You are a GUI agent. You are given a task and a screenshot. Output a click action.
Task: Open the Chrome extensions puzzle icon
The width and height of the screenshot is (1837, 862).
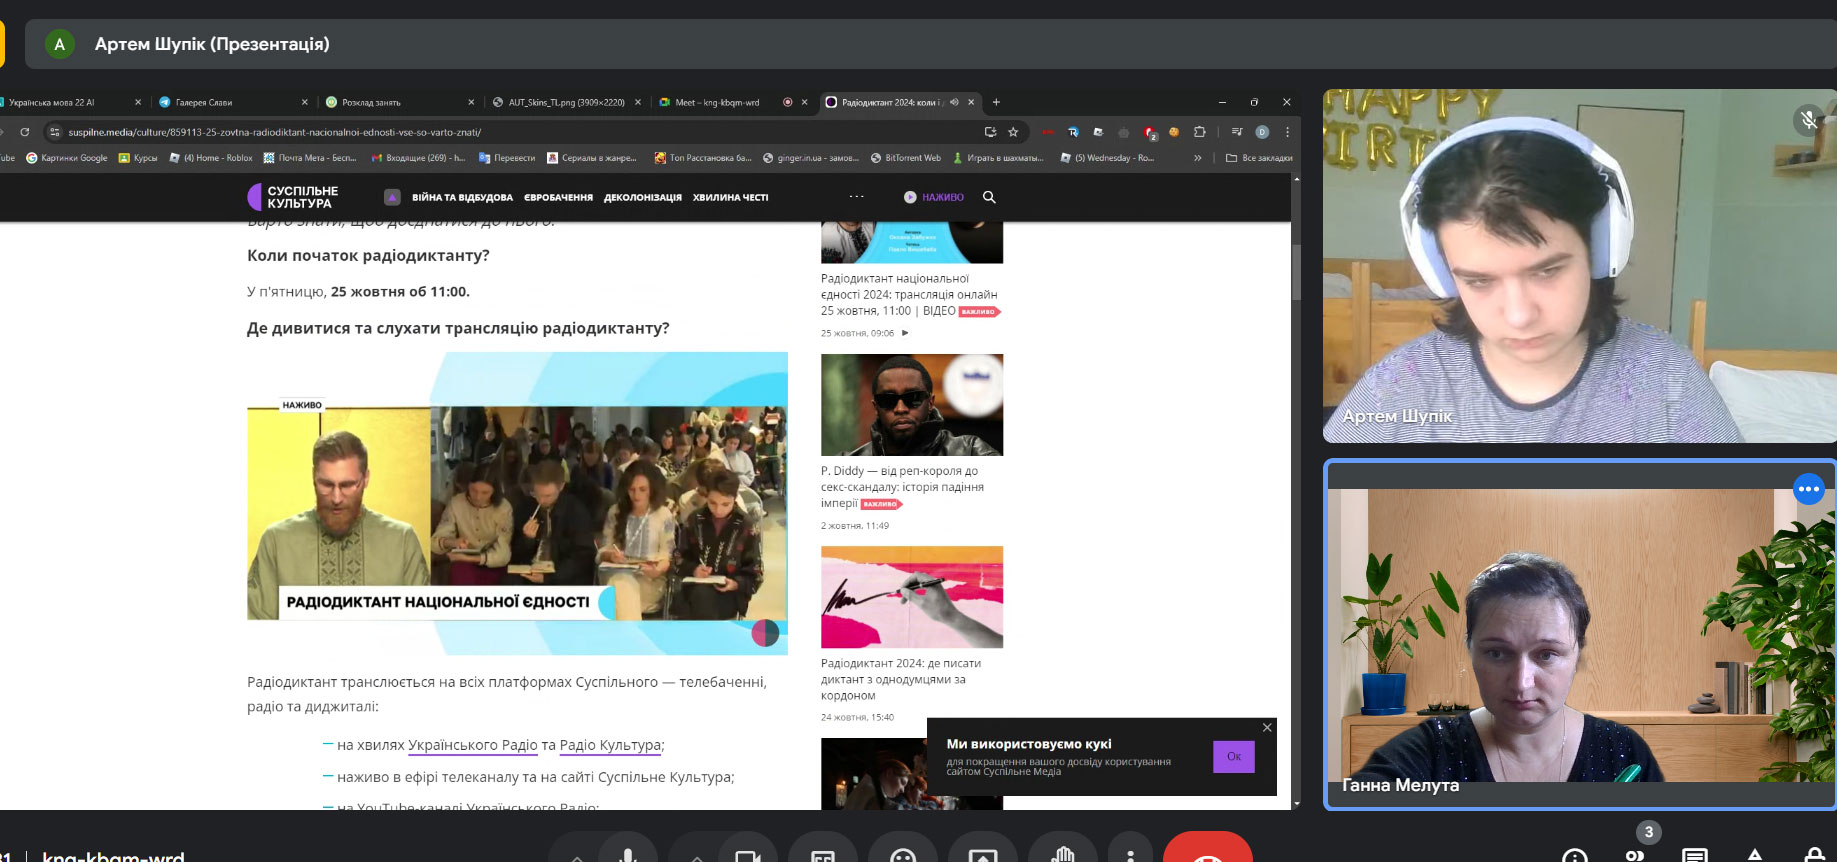1199,132
